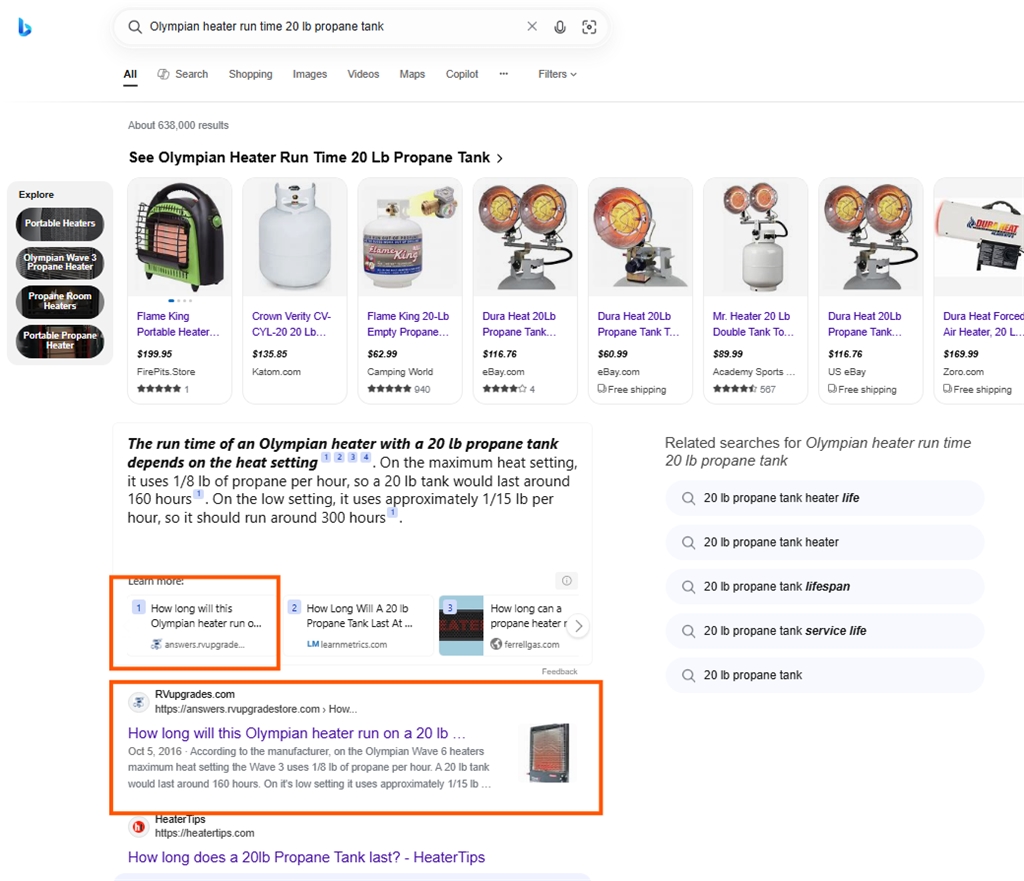Click Dura Heat $60.99 product title
The image size is (1024, 881).
click(639, 324)
